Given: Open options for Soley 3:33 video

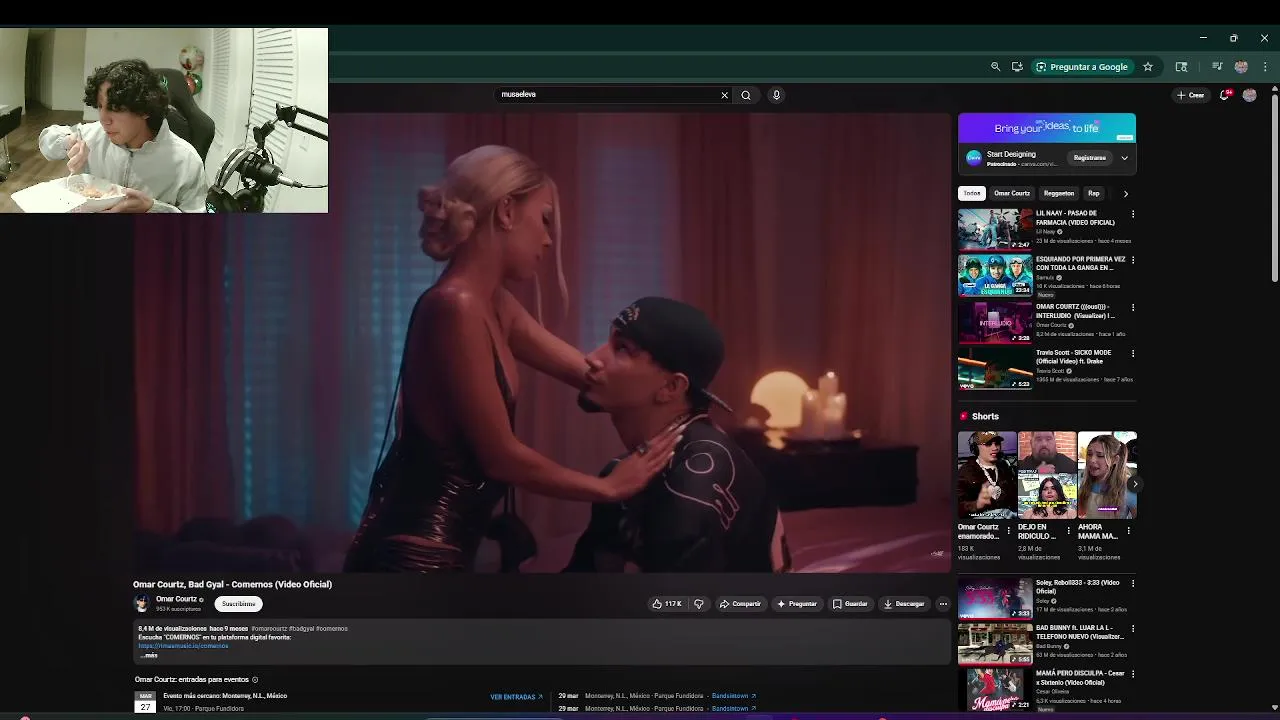Looking at the screenshot, I should pyautogui.click(x=1132, y=583).
